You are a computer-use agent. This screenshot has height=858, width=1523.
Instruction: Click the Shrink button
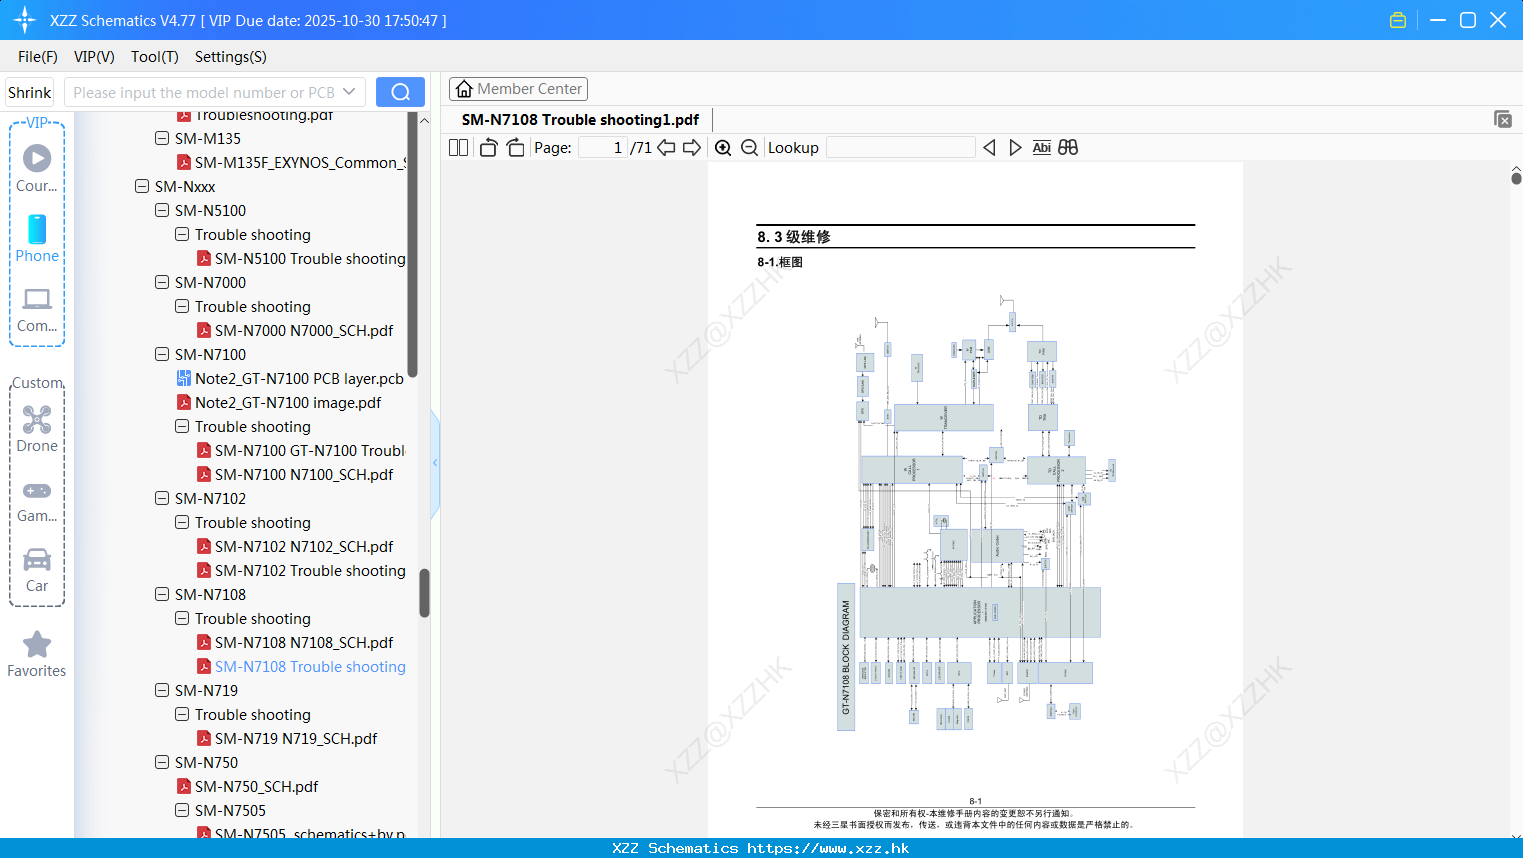[30, 92]
